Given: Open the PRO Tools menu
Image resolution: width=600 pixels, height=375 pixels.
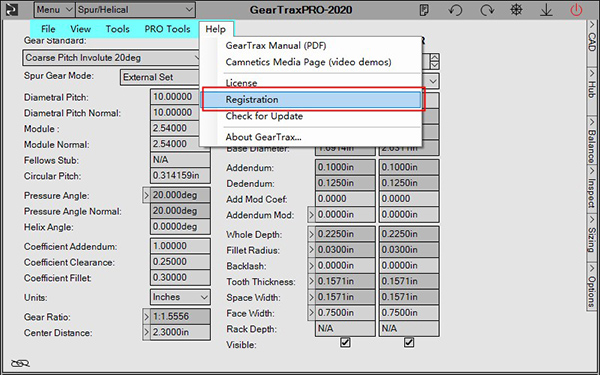Looking at the screenshot, I should (167, 29).
